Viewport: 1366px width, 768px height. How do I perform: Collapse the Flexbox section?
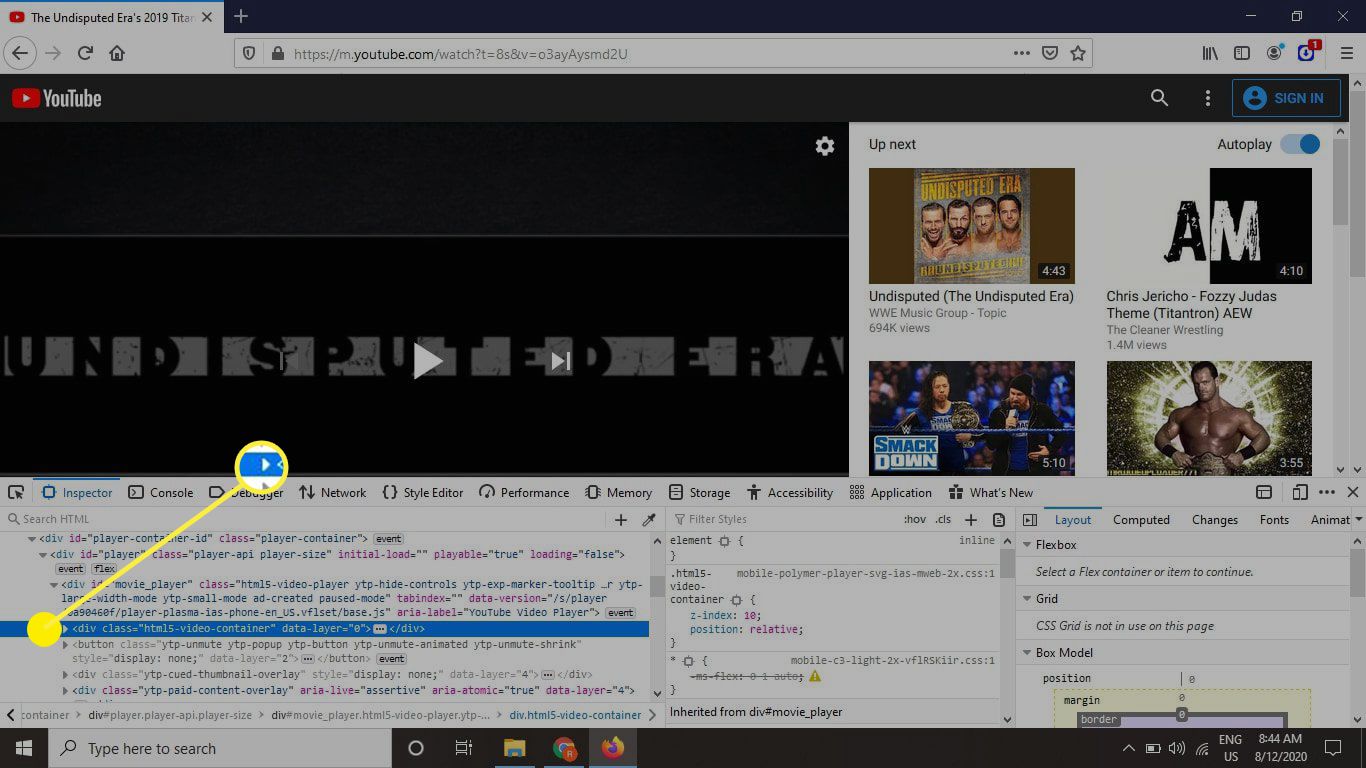click(x=1027, y=545)
